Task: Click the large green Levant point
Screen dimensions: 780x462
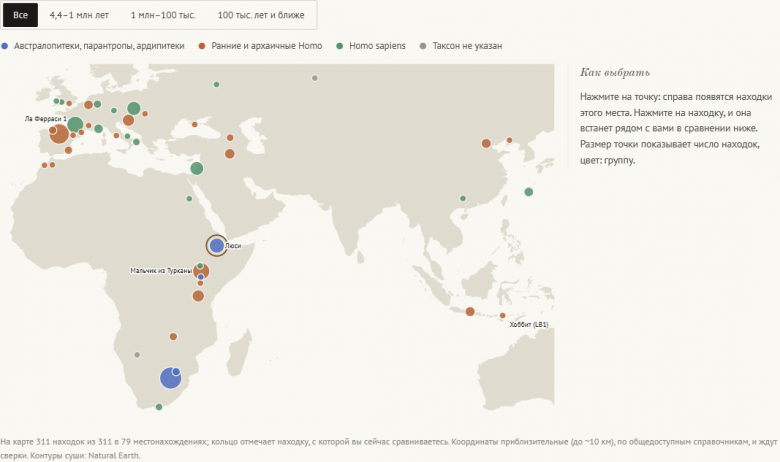Action: [x=197, y=168]
